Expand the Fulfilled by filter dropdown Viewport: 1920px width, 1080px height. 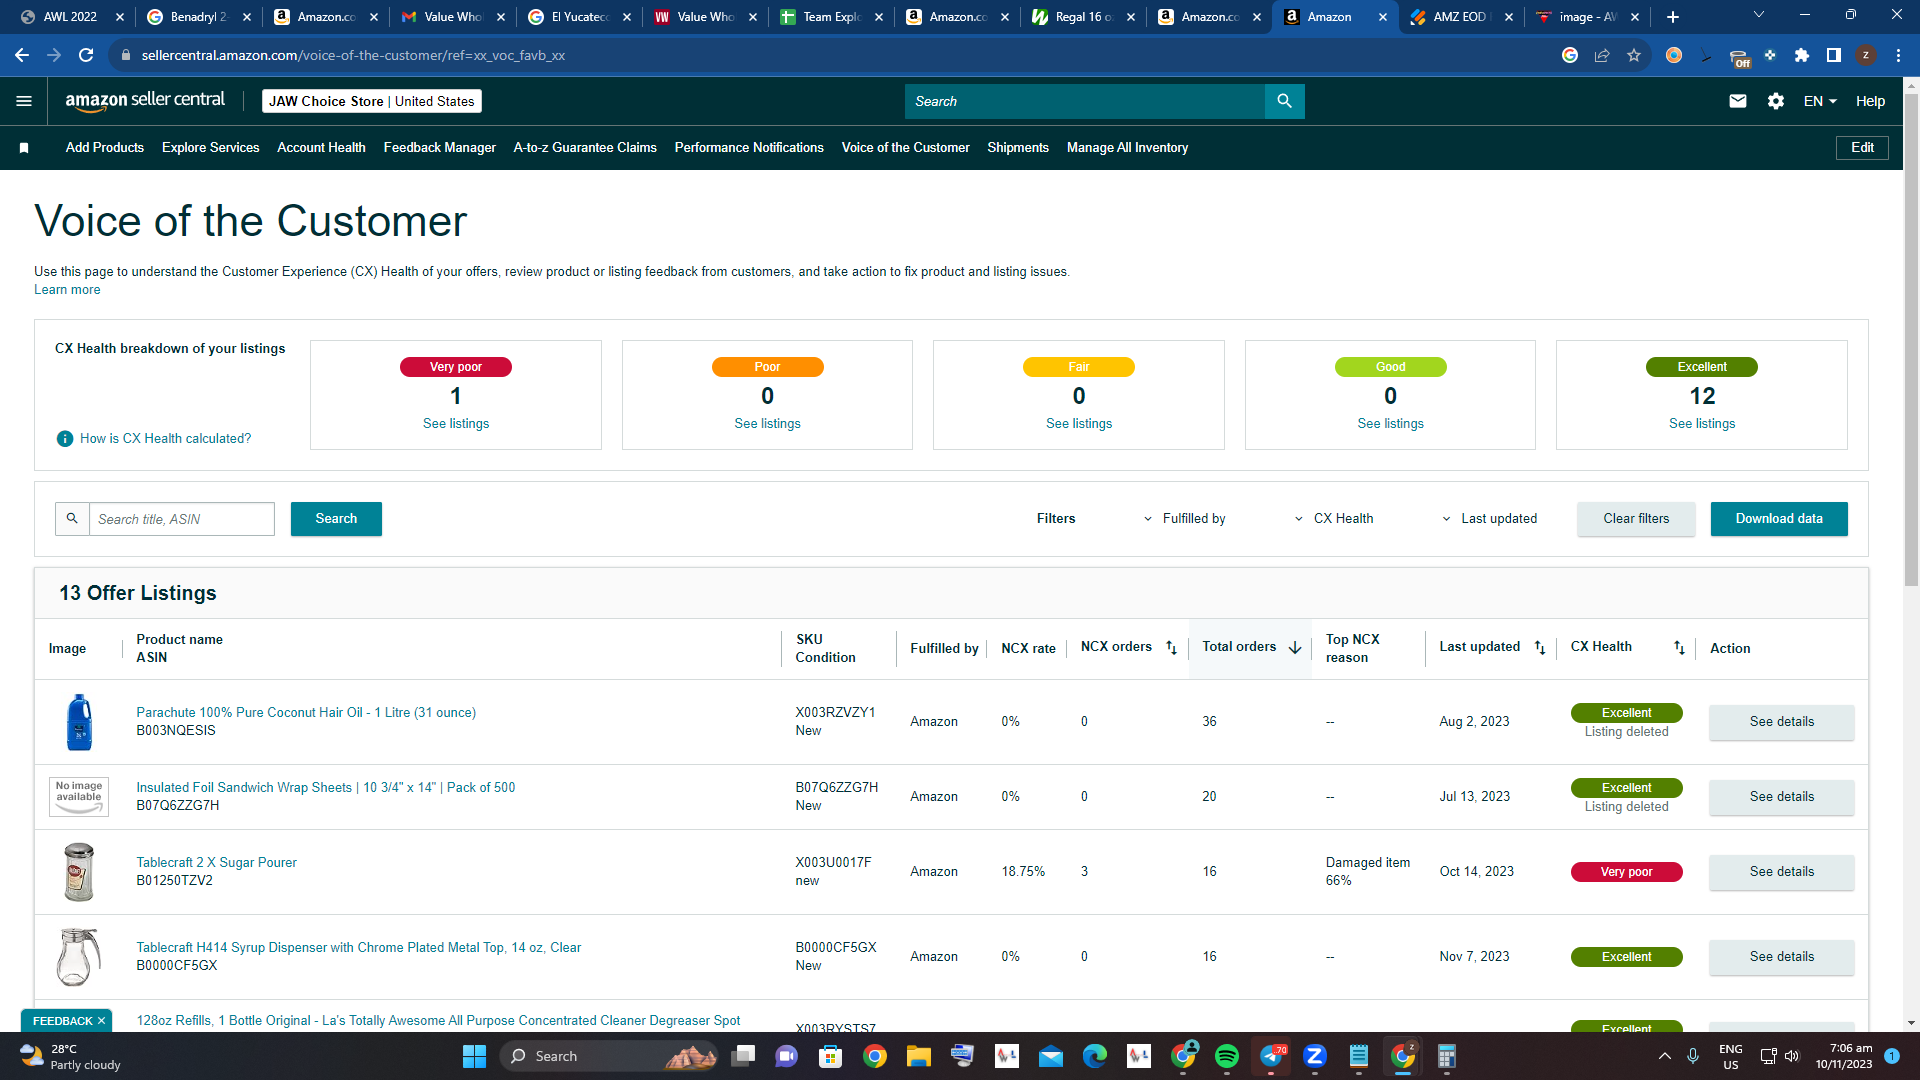coord(1185,519)
